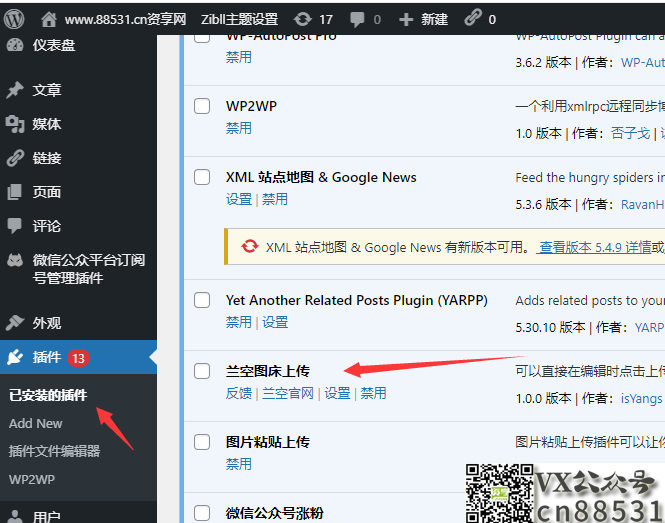Click the home site icon

[x=49, y=19]
